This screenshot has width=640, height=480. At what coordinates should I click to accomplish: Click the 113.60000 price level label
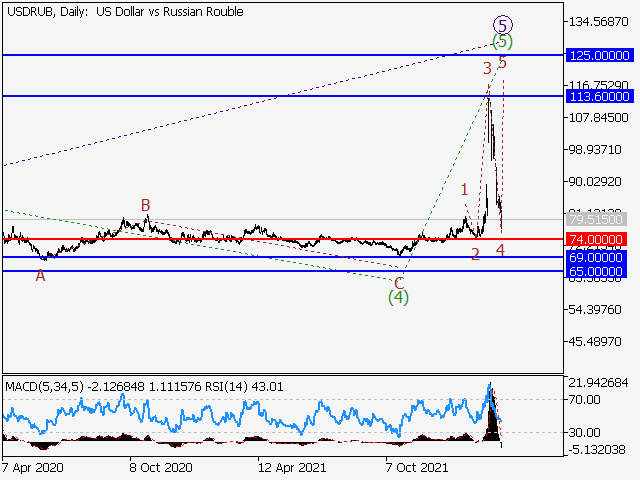click(x=599, y=97)
